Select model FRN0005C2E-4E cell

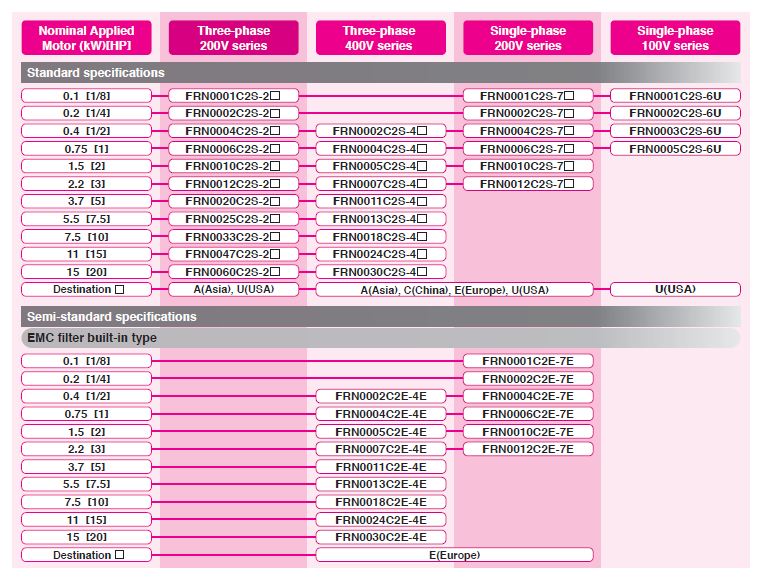(381, 431)
